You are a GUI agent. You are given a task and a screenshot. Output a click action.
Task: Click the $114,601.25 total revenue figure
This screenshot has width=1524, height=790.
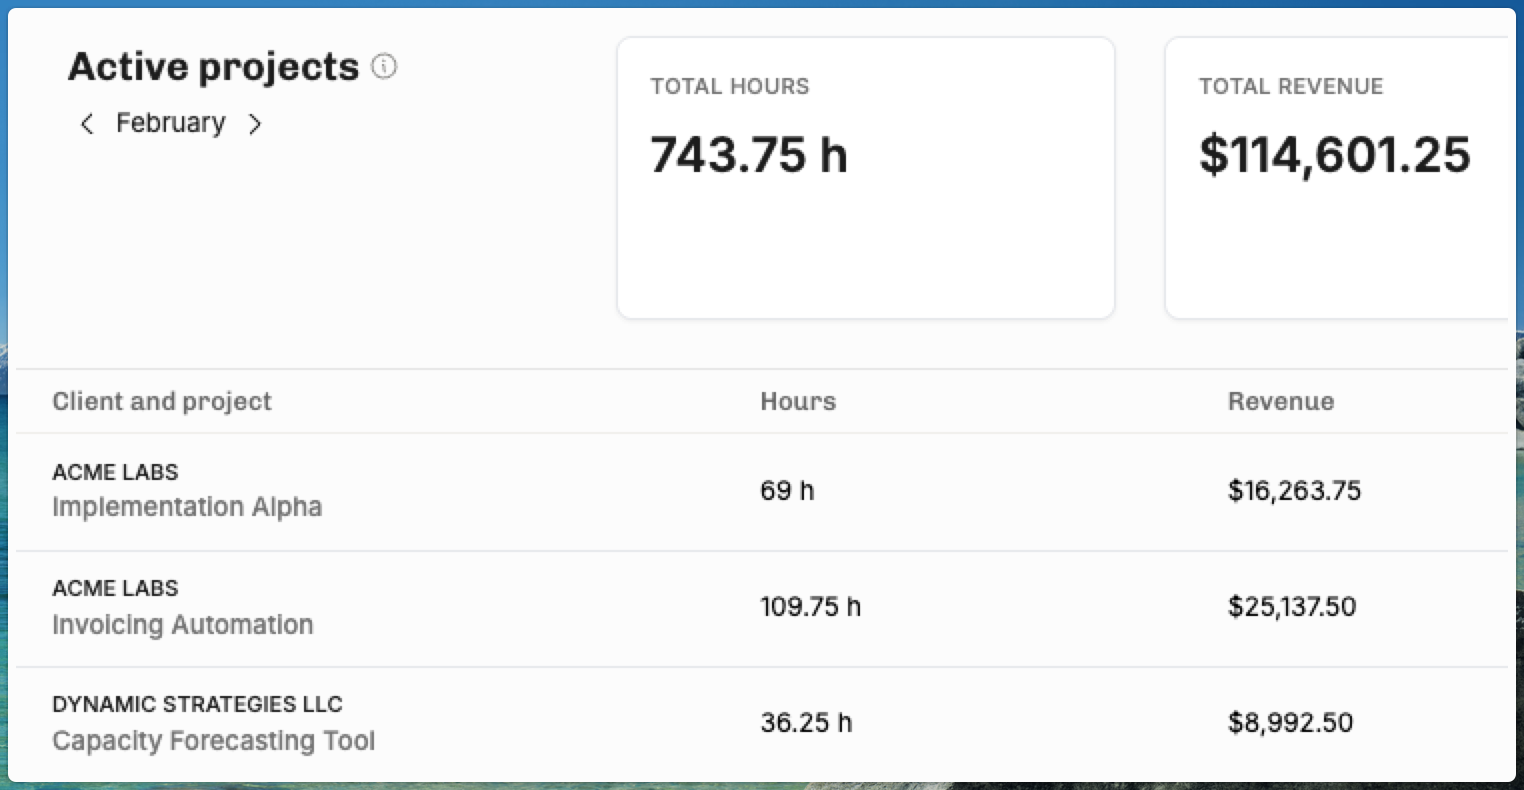(1334, 155)
